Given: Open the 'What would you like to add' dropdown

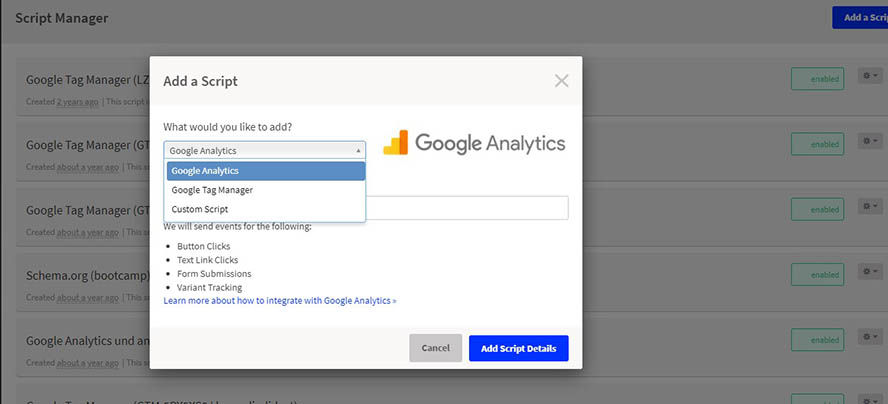Looking at the screenshot, I should point(264,150).
